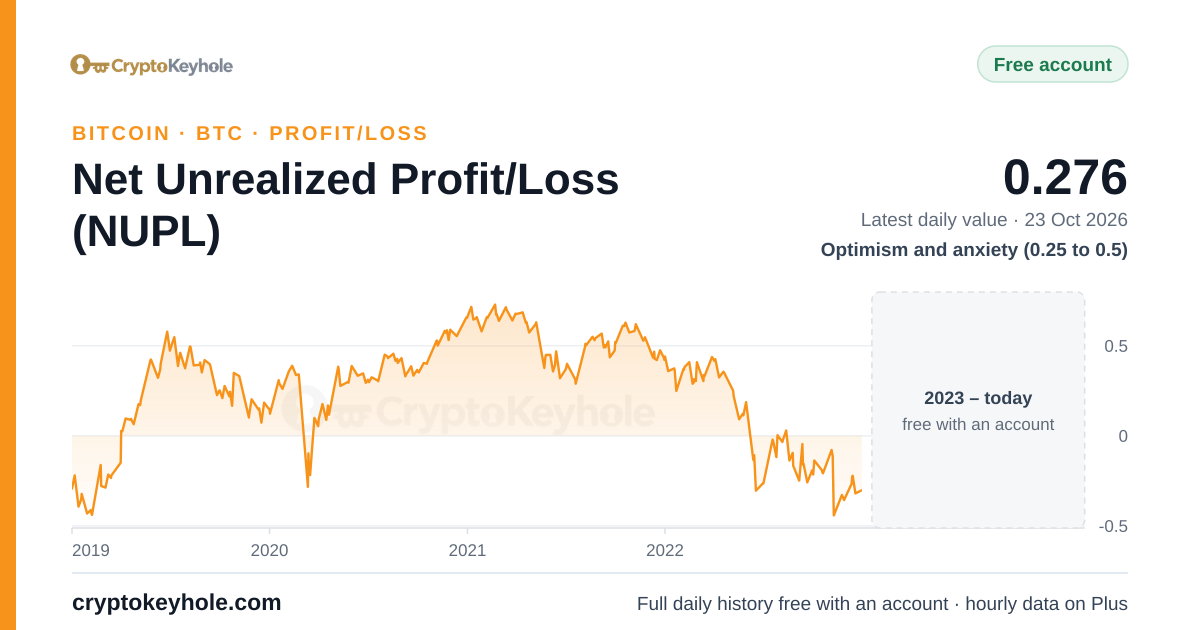The width and height of the screenshot is (1200, 630).
Task: Click free with an account text
Action: tap(978, 424)
